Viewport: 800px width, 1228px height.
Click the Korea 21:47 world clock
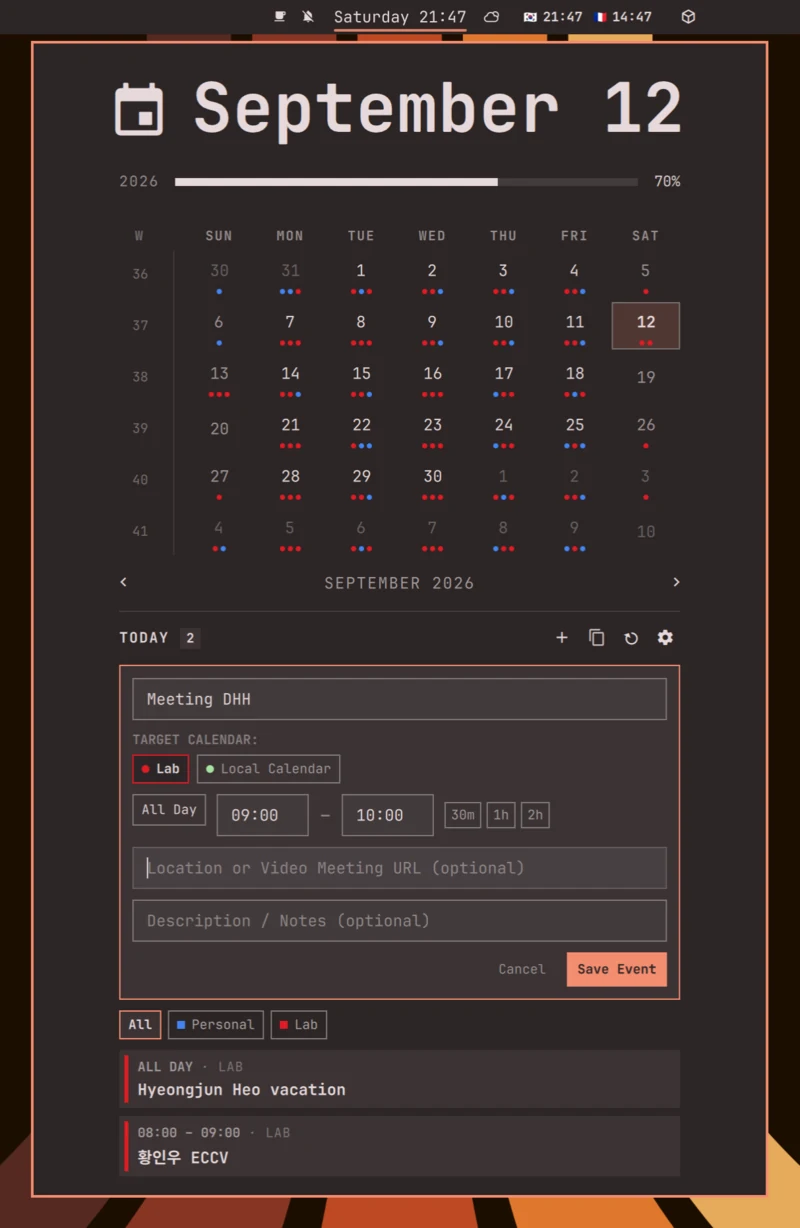pos(553,17)
